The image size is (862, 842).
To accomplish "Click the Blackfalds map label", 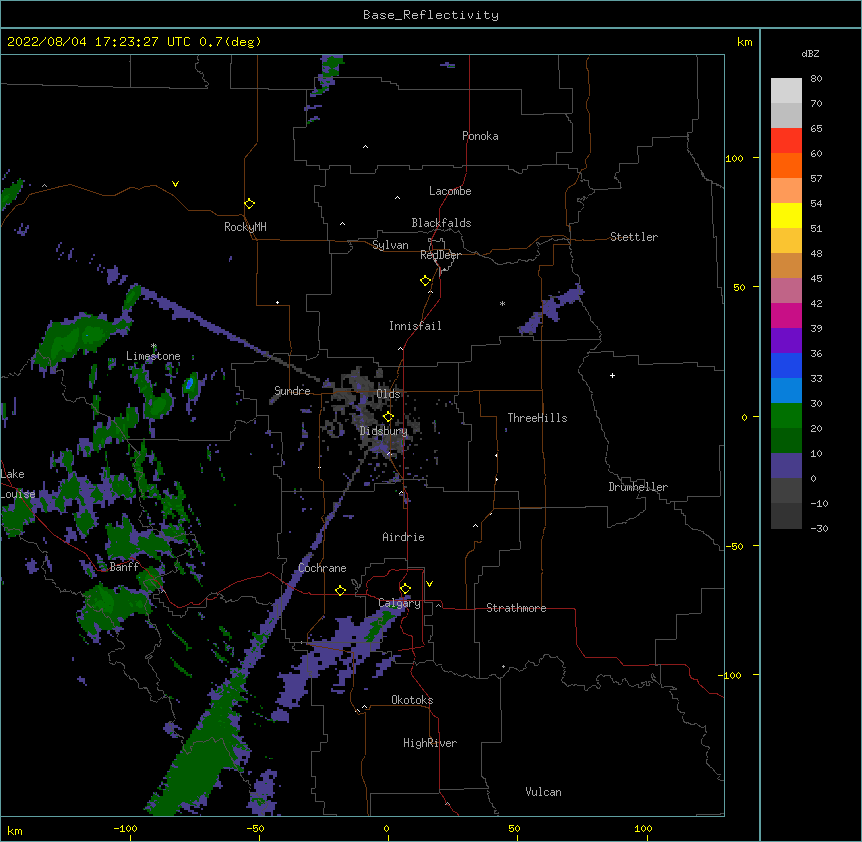I will tap(441, 223).
